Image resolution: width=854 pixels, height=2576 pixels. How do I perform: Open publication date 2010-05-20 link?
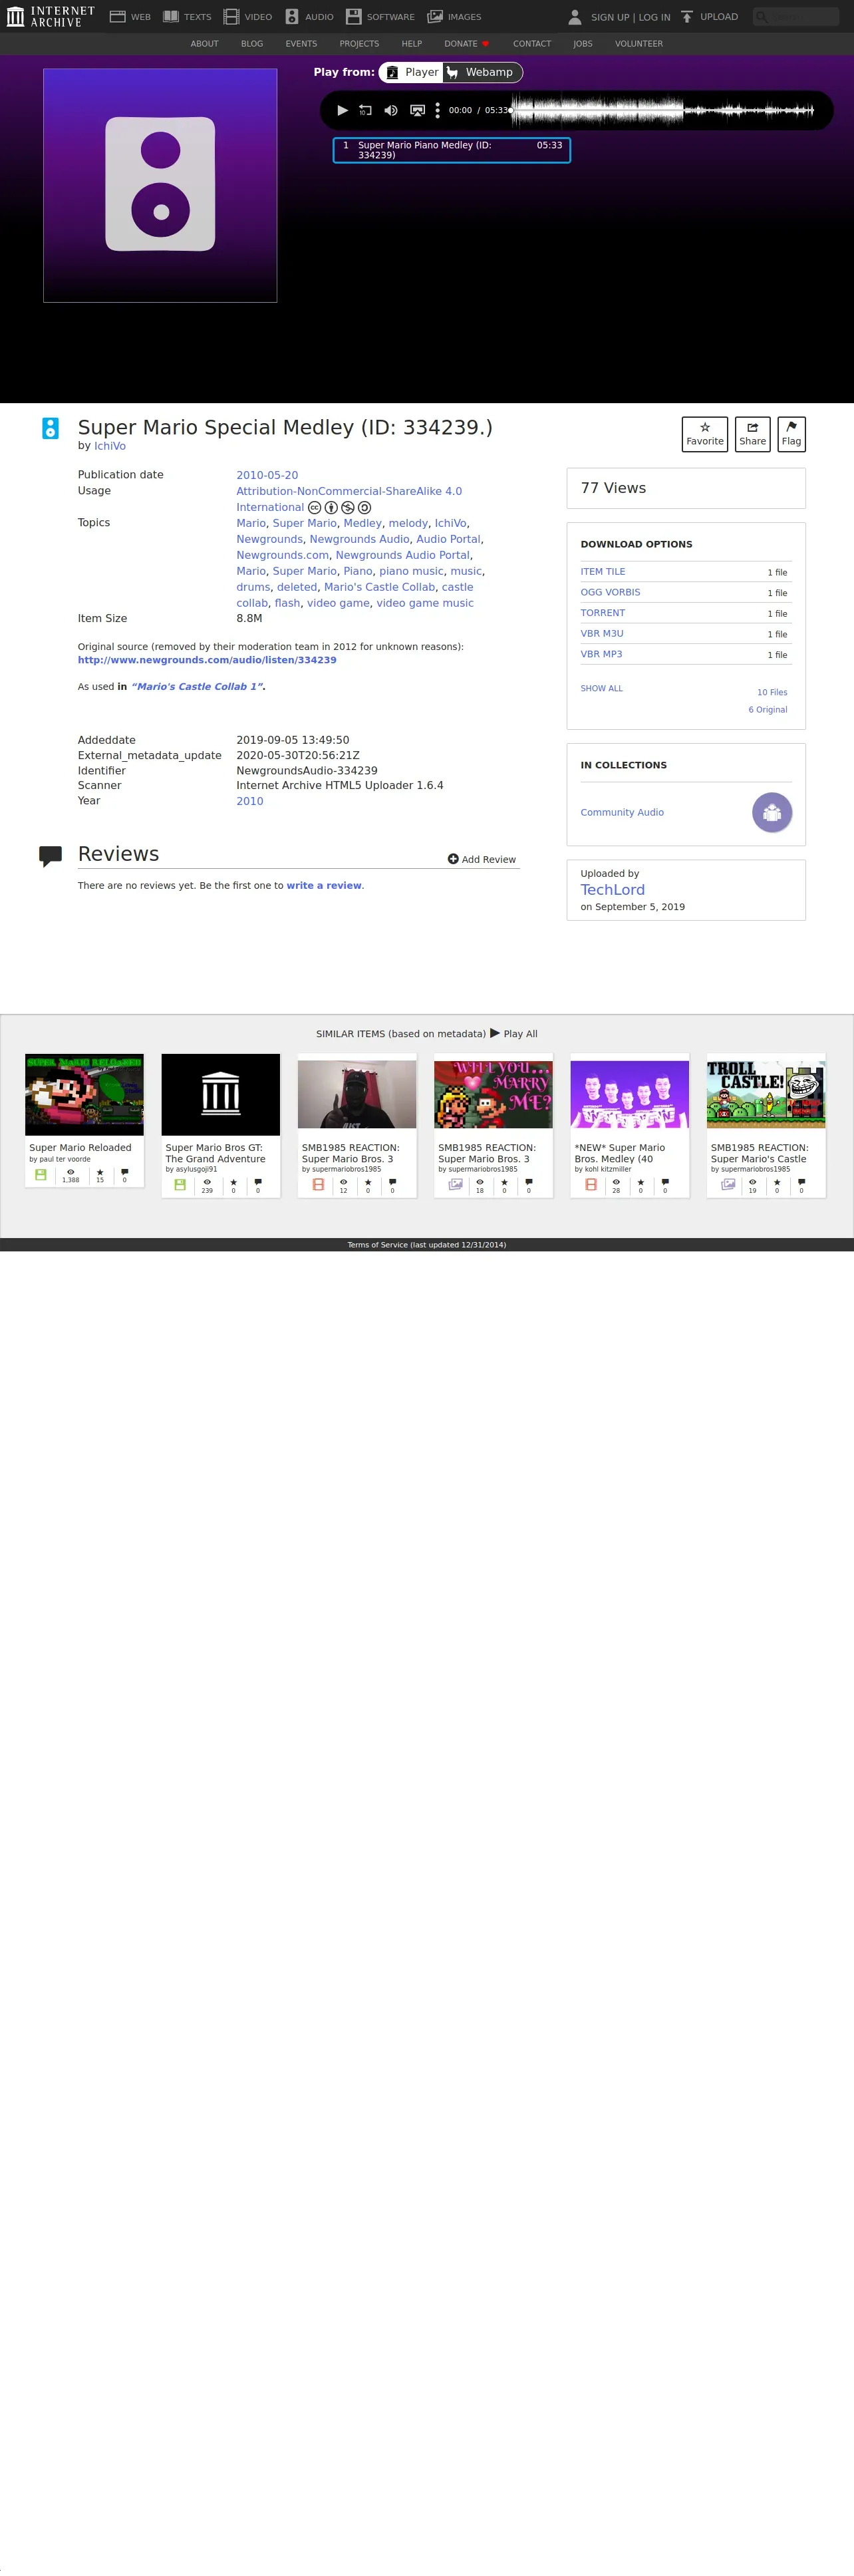point(267,475)
